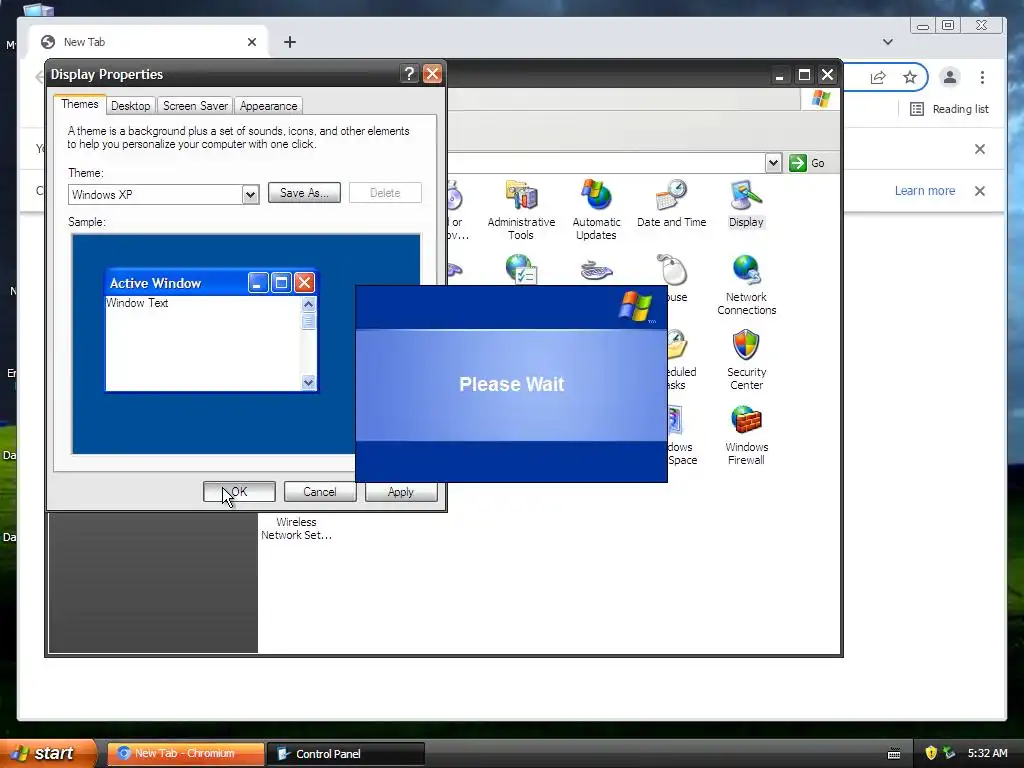Click the sample window scroll up arrow

[x=308, y=304]
